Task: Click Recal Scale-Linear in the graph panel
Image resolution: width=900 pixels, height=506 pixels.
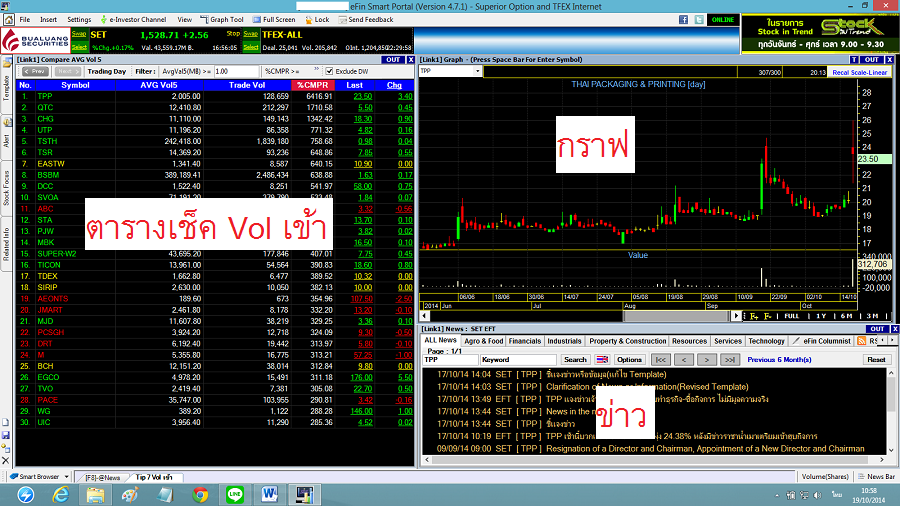Action: click(859, 72)
